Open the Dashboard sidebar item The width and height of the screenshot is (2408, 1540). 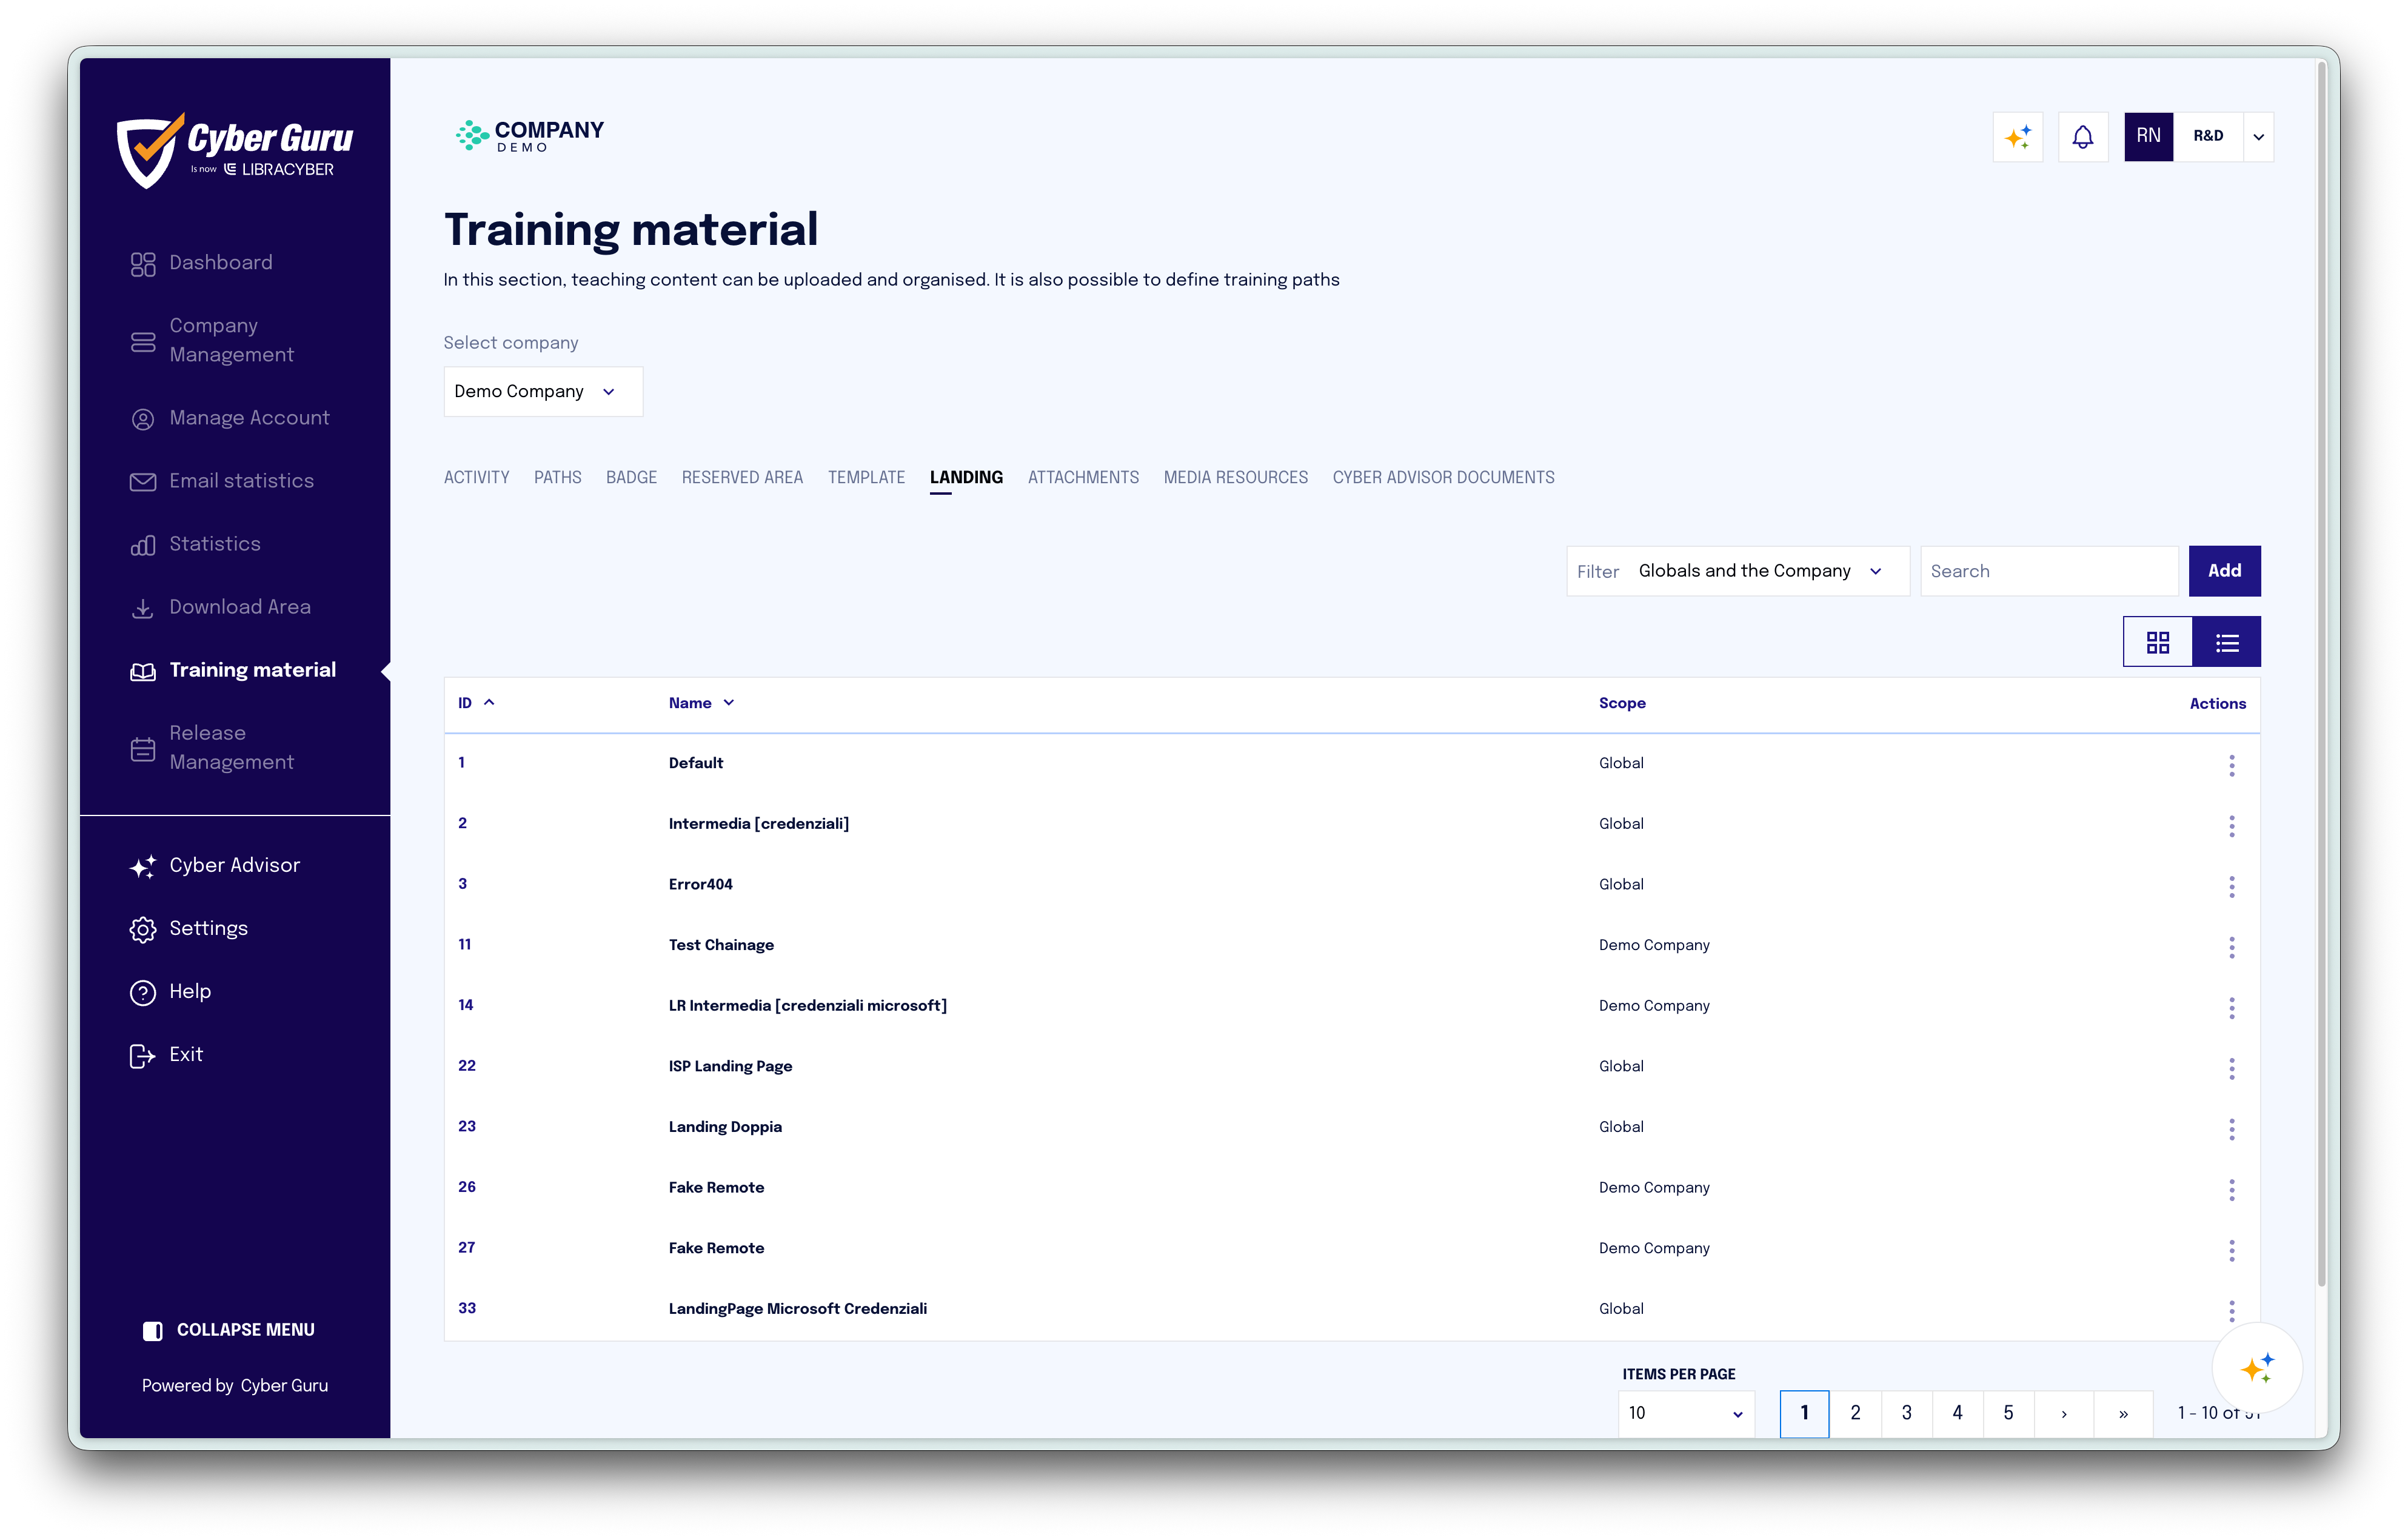201,263
